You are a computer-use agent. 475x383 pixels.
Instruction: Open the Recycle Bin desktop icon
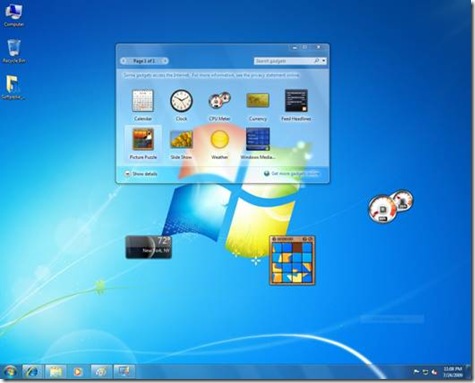tap(14, 51)
